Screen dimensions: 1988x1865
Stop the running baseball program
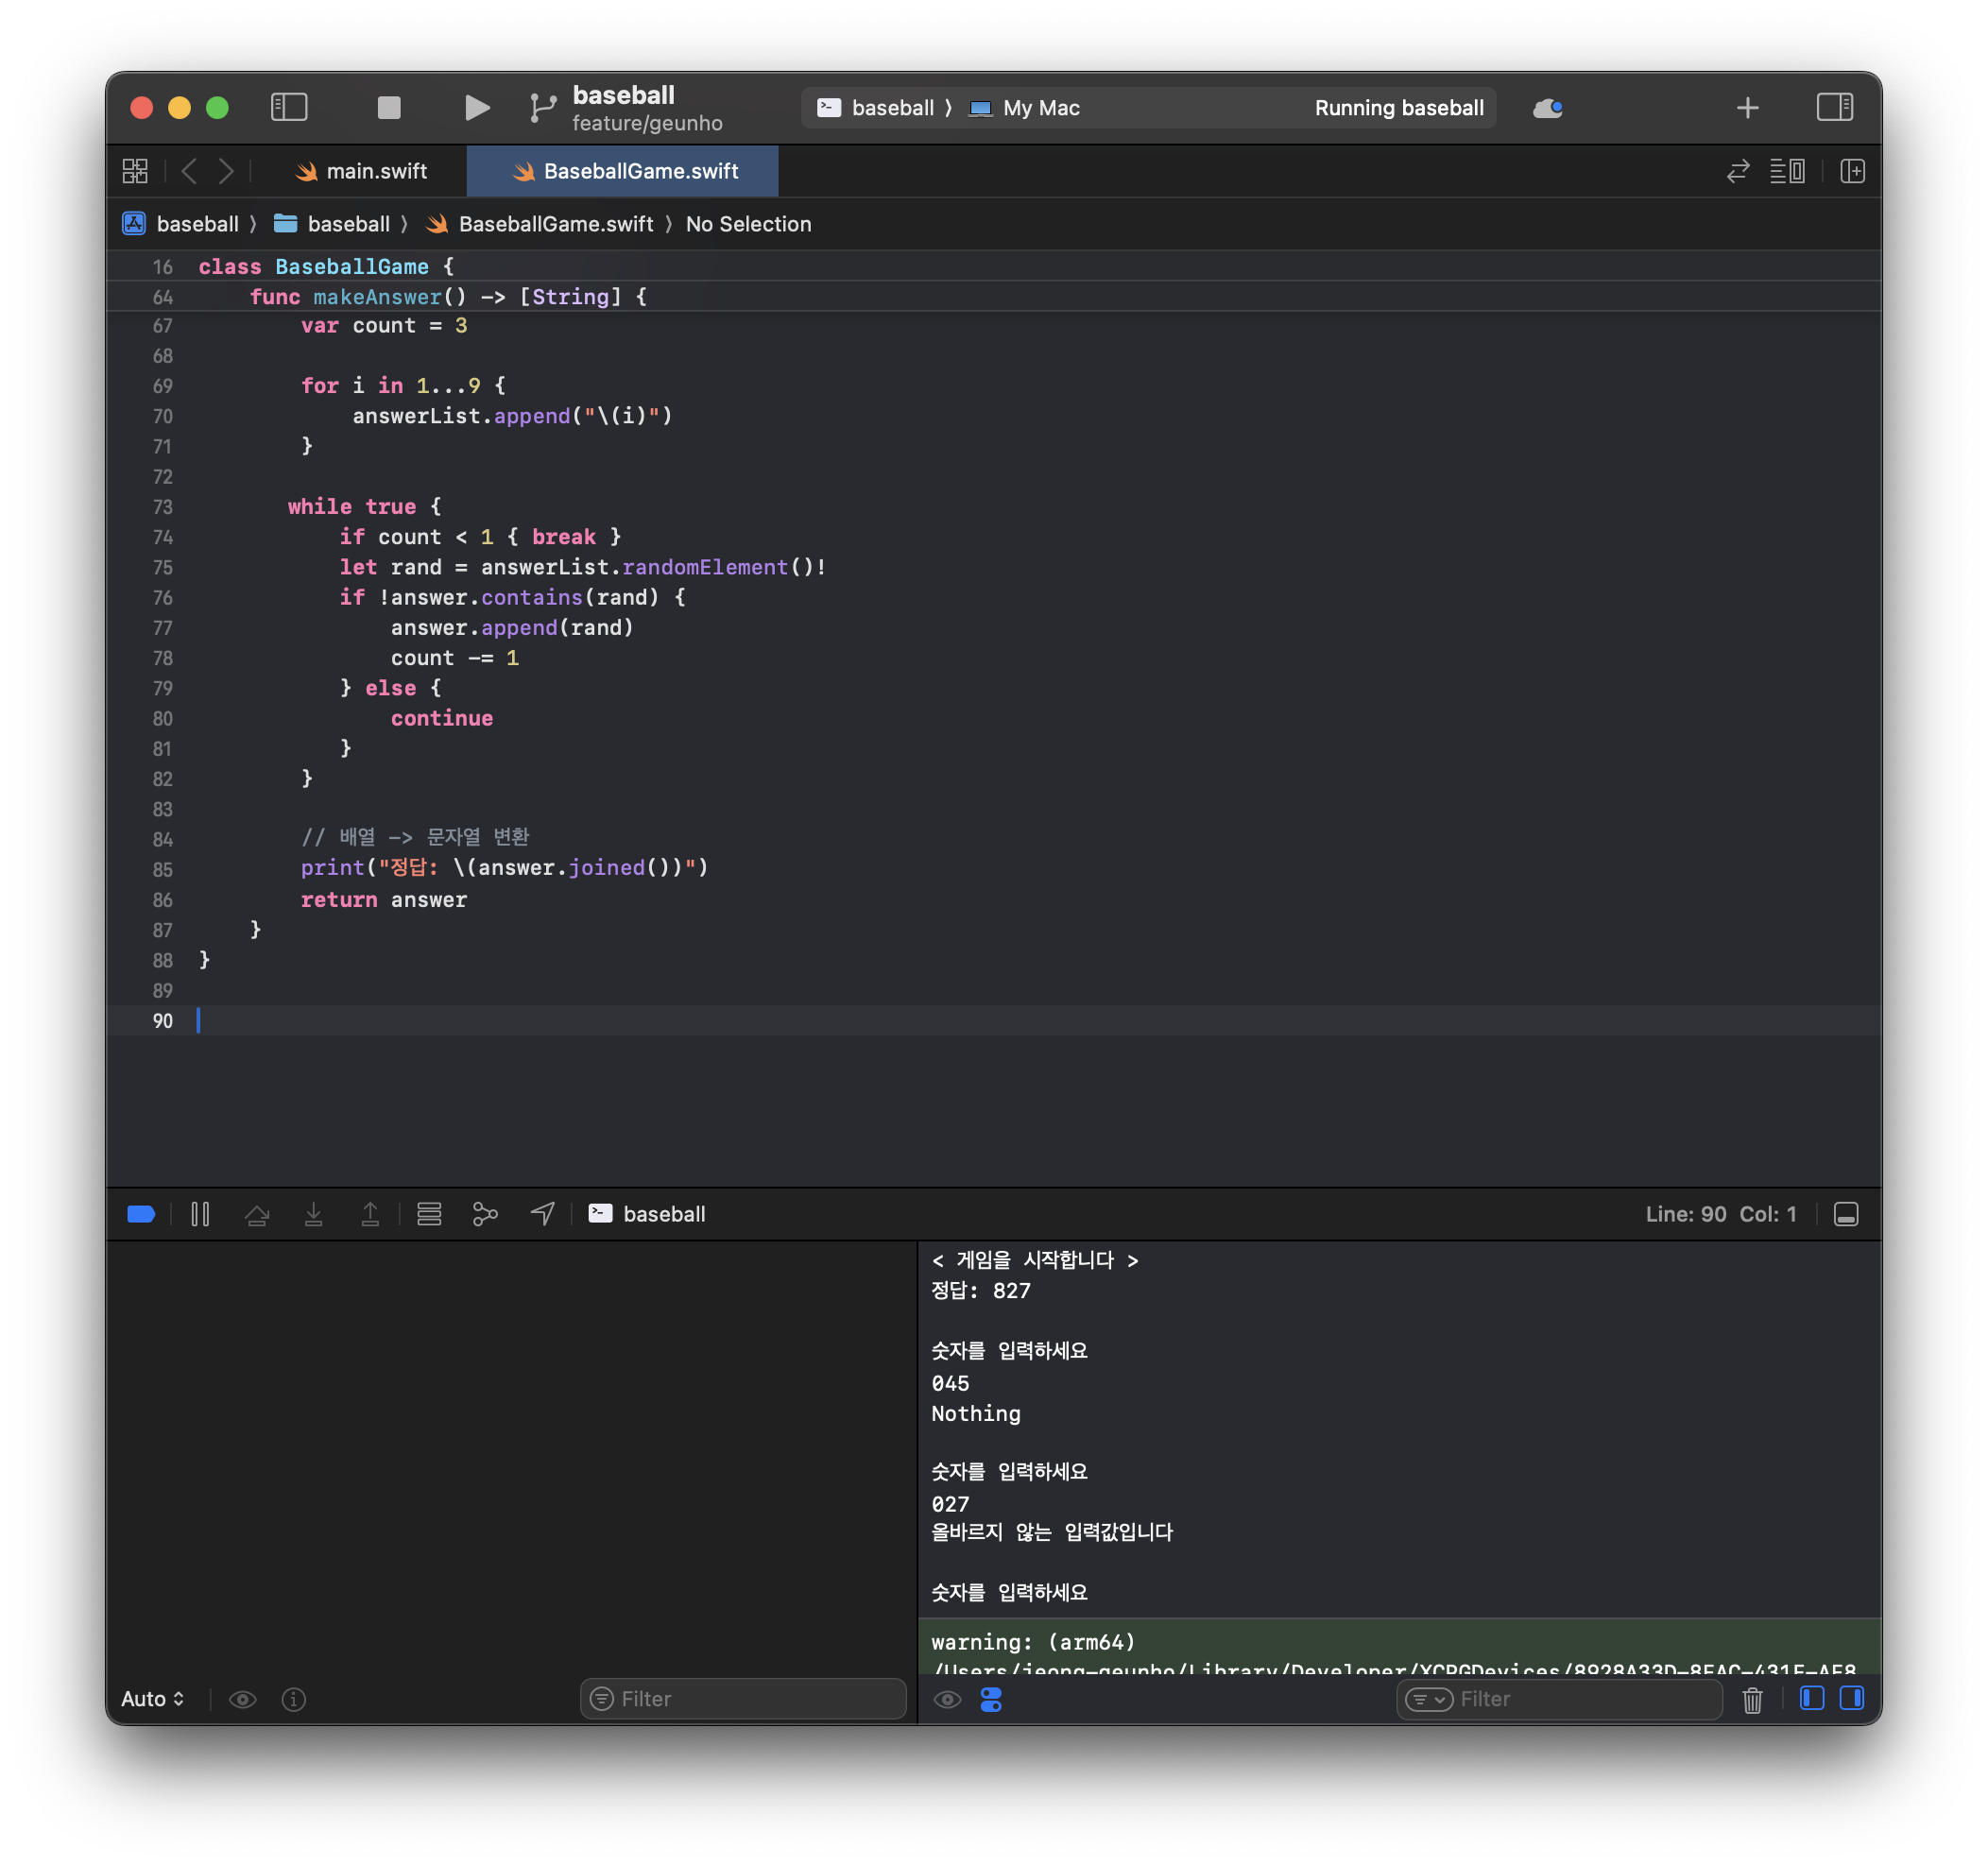388,108
